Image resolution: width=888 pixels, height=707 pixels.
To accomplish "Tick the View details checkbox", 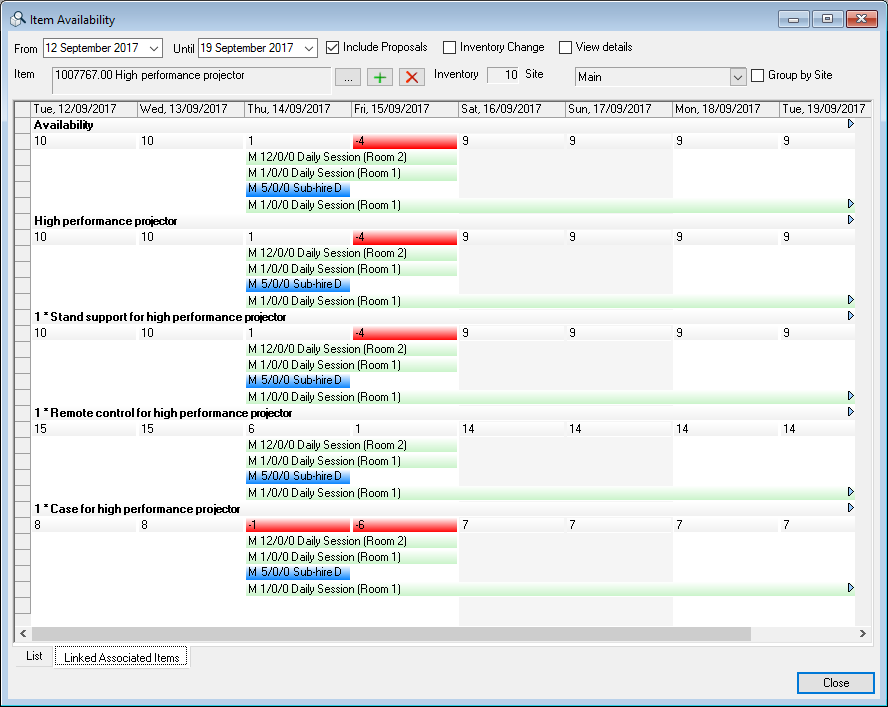I will (x=565, y=47).
